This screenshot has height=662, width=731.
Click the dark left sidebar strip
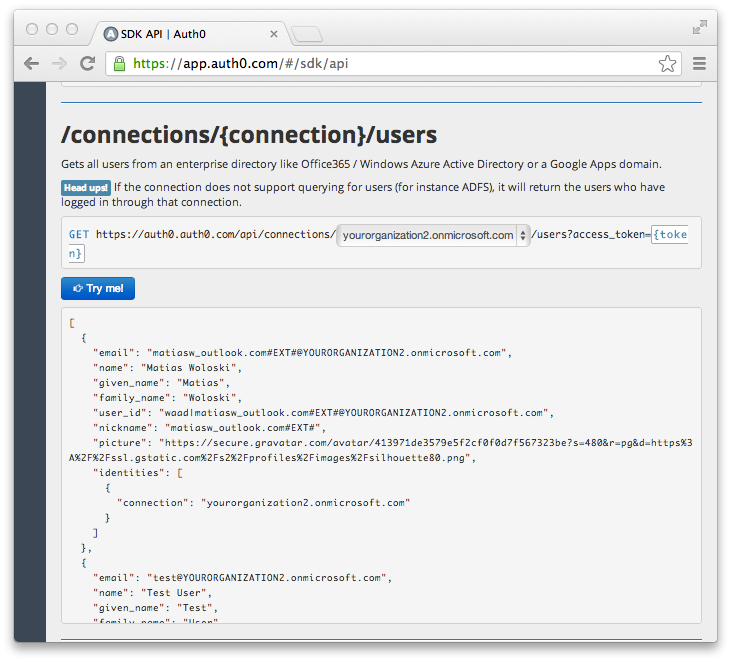(30, 362)
